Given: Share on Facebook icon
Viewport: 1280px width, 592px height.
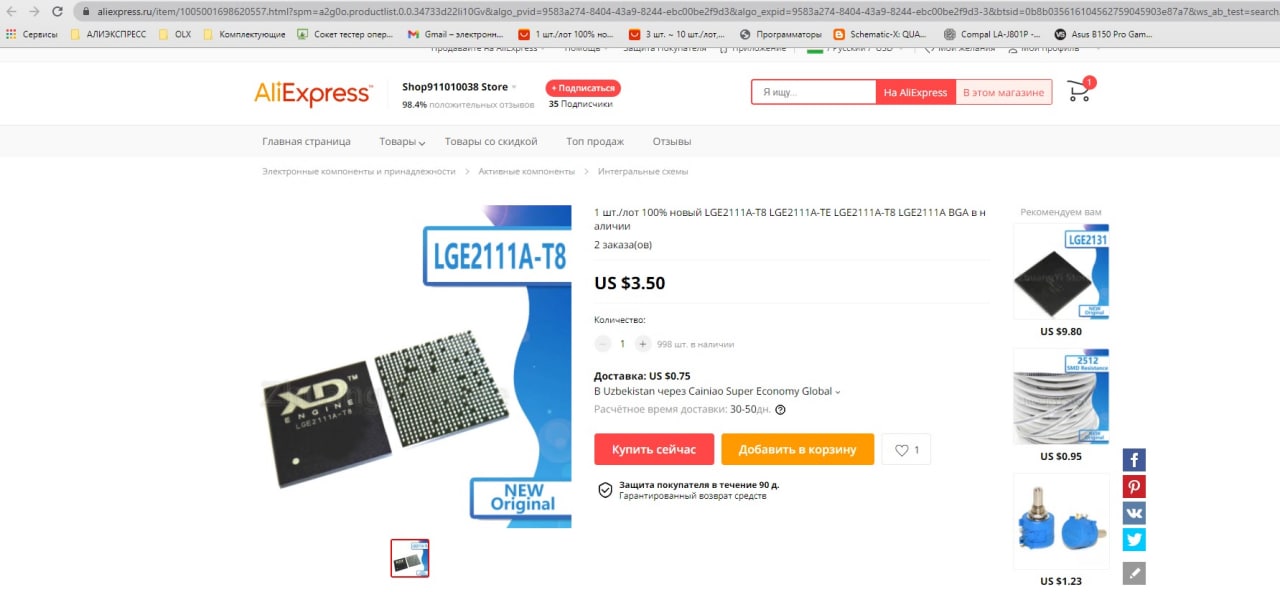Looking at the screenshot, I should pyautogui.click(x=1134, y=460).
